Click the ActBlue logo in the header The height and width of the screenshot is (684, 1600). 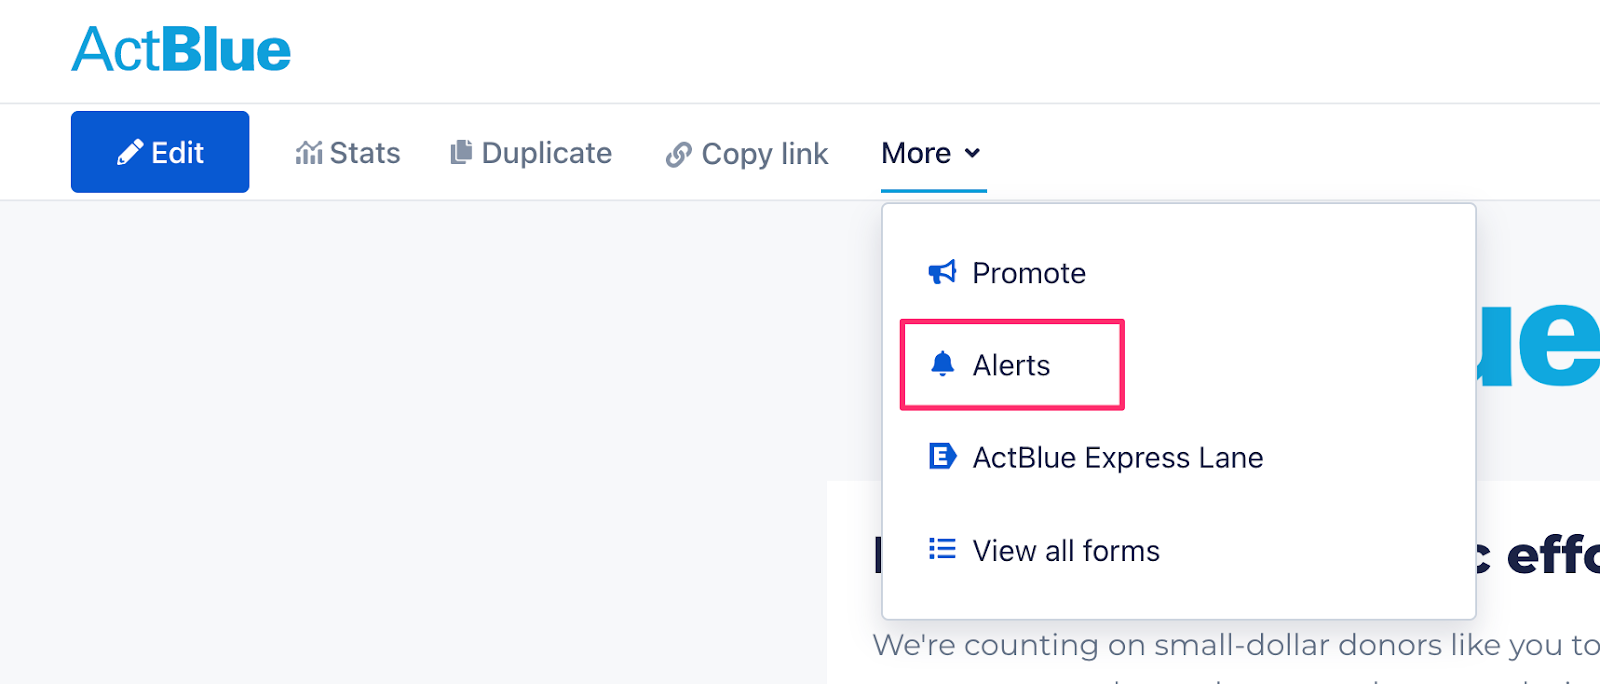181,50
